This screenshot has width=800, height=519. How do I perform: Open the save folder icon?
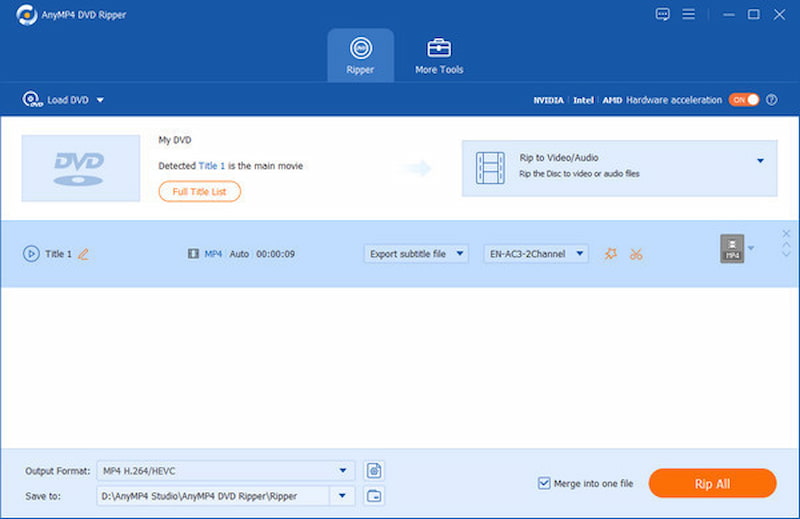coord(375,496)
